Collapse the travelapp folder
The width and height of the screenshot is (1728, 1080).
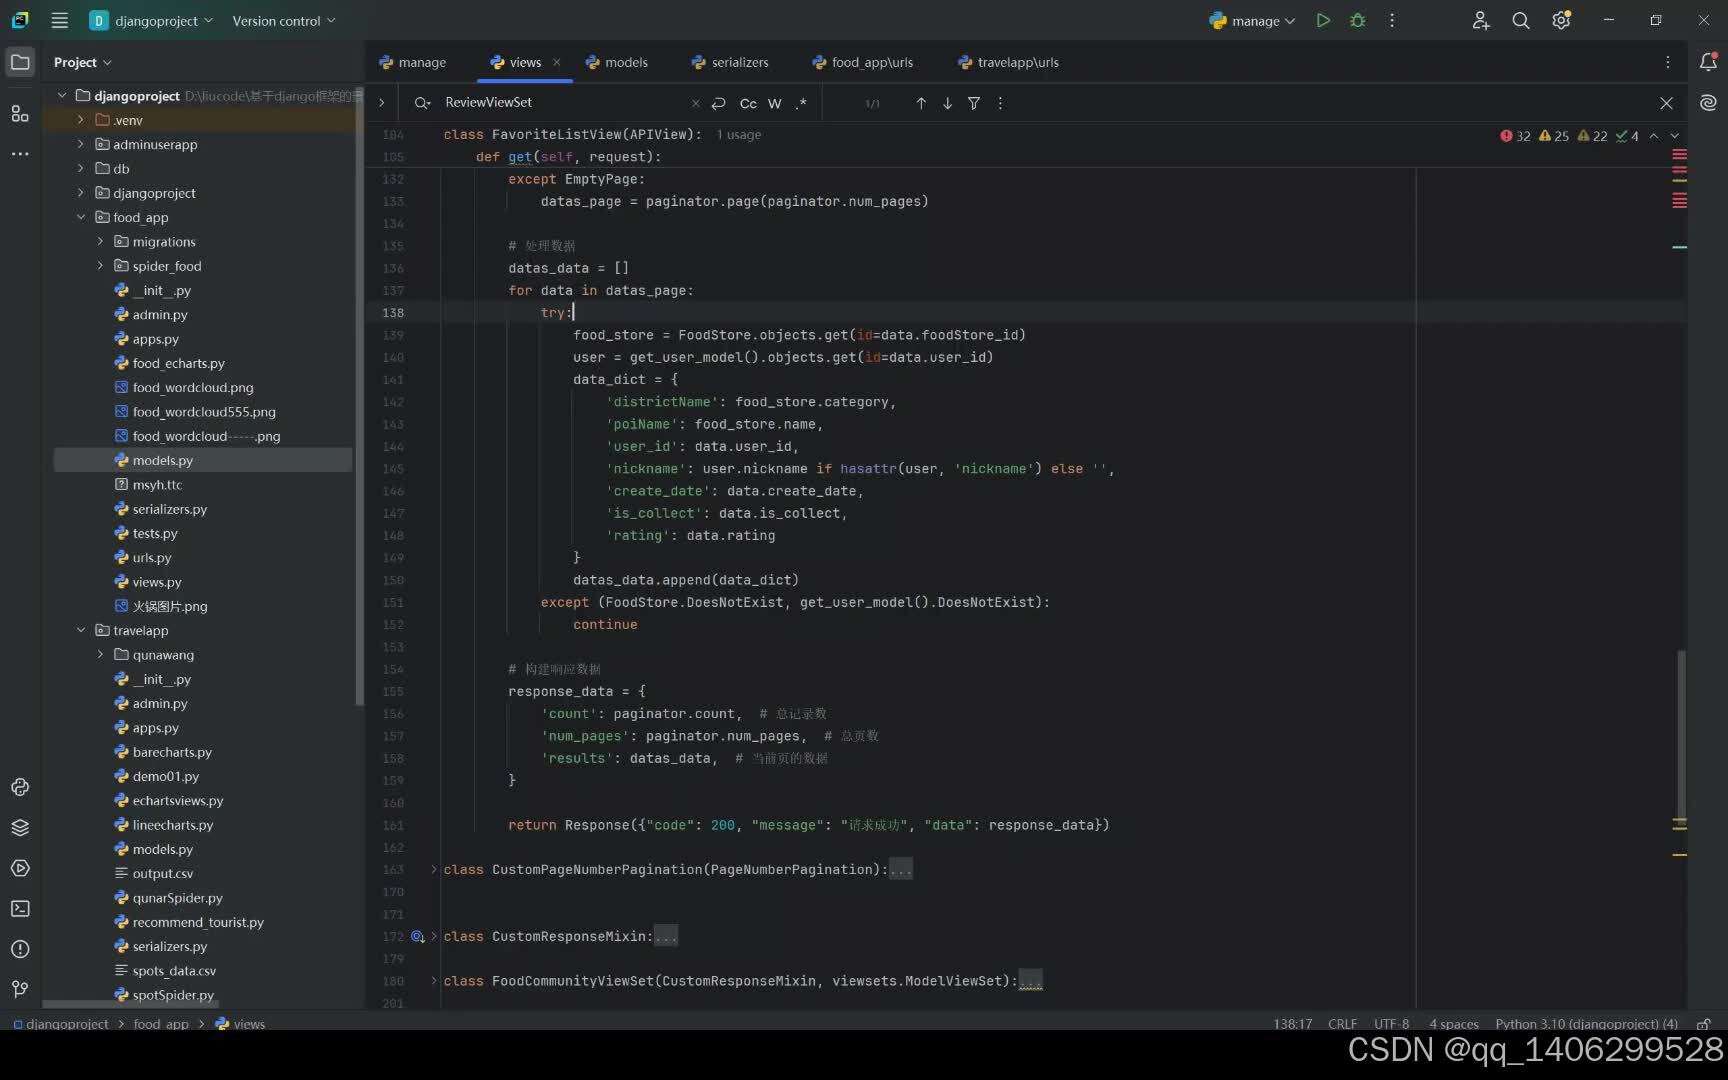[x=81, y=630]
